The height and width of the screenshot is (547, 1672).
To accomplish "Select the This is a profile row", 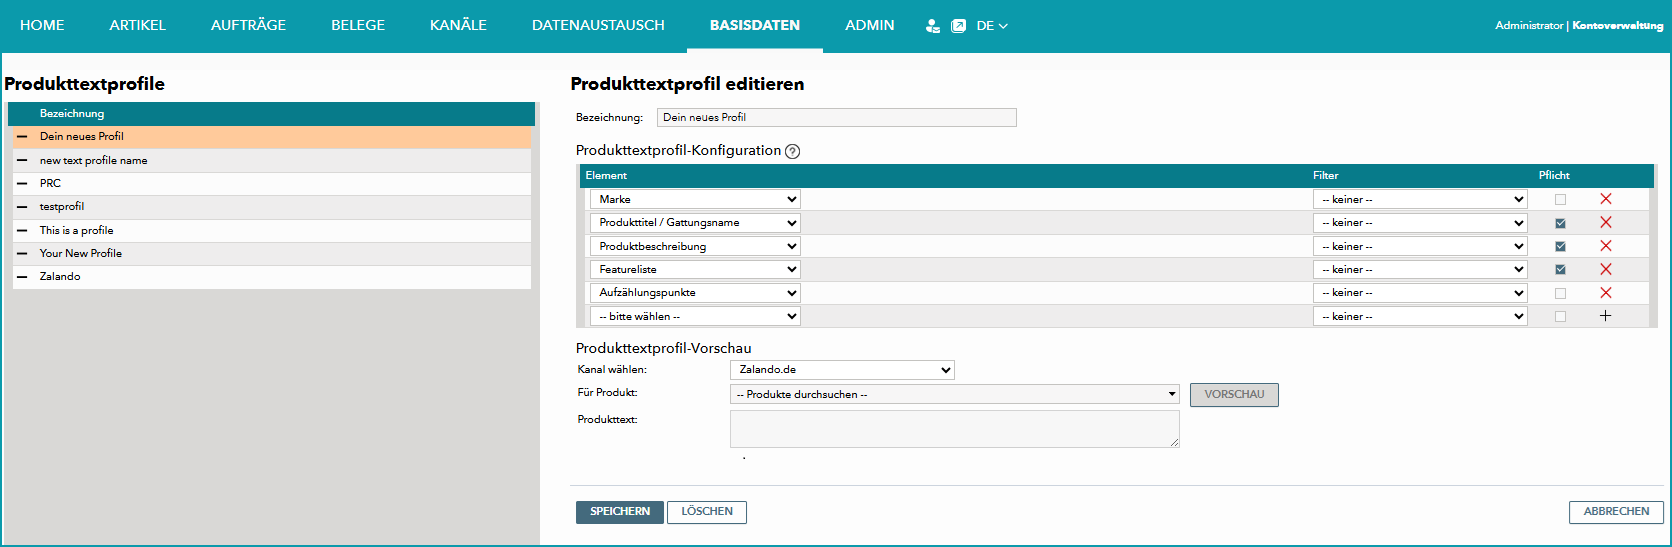I will [272, 231].
